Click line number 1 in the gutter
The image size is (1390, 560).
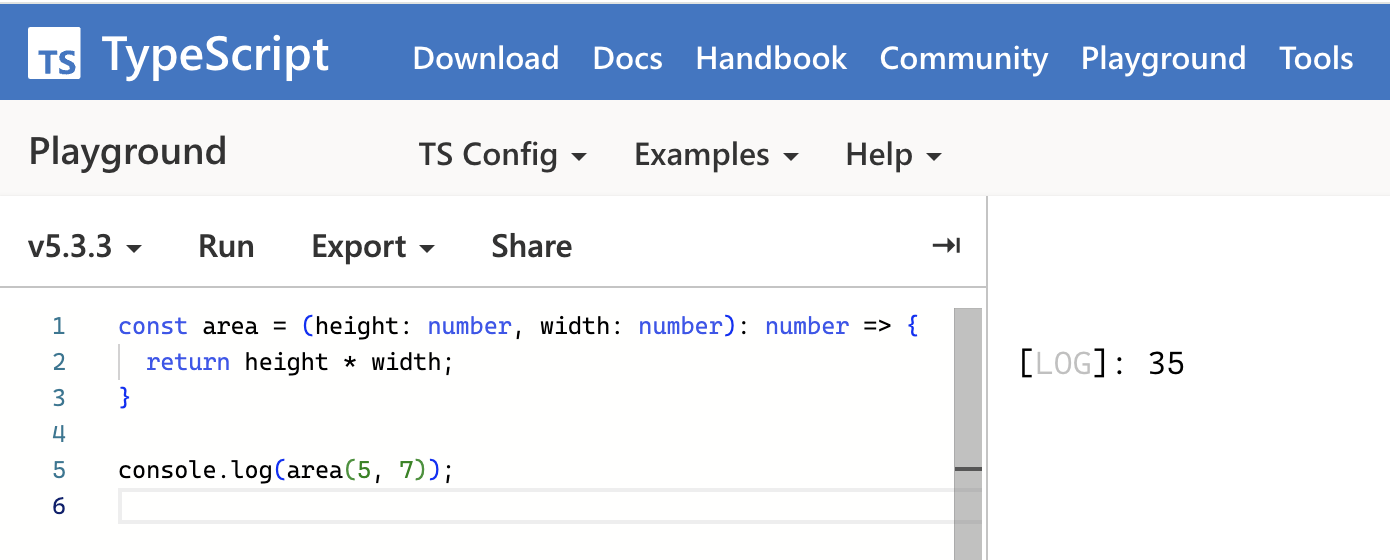pos(58,326)
